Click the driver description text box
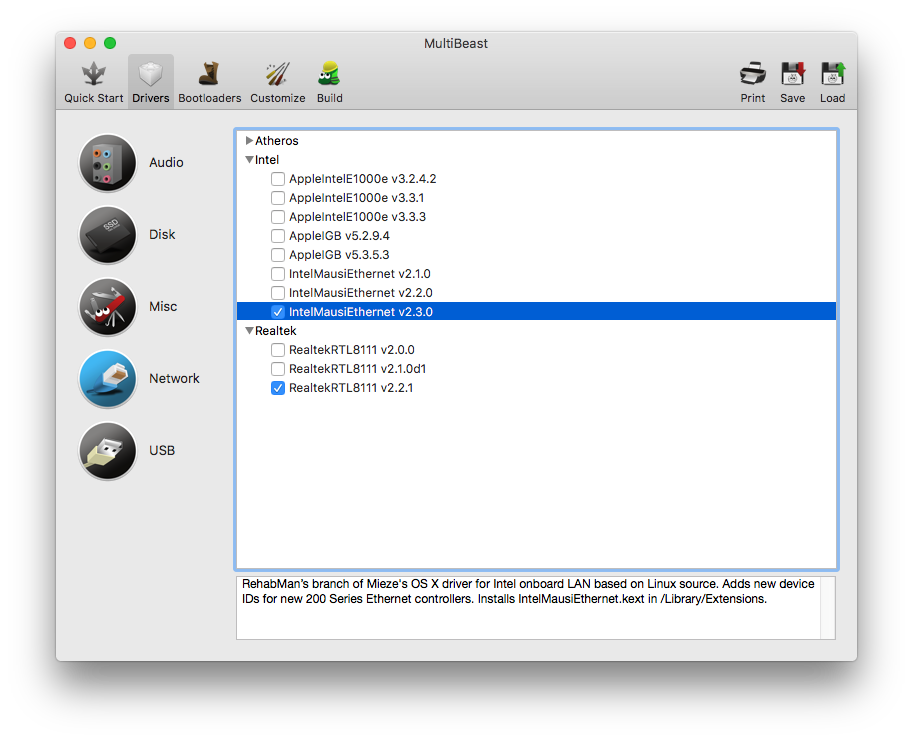The height and width of the screenshot is (741, 913). click(528, 607)
